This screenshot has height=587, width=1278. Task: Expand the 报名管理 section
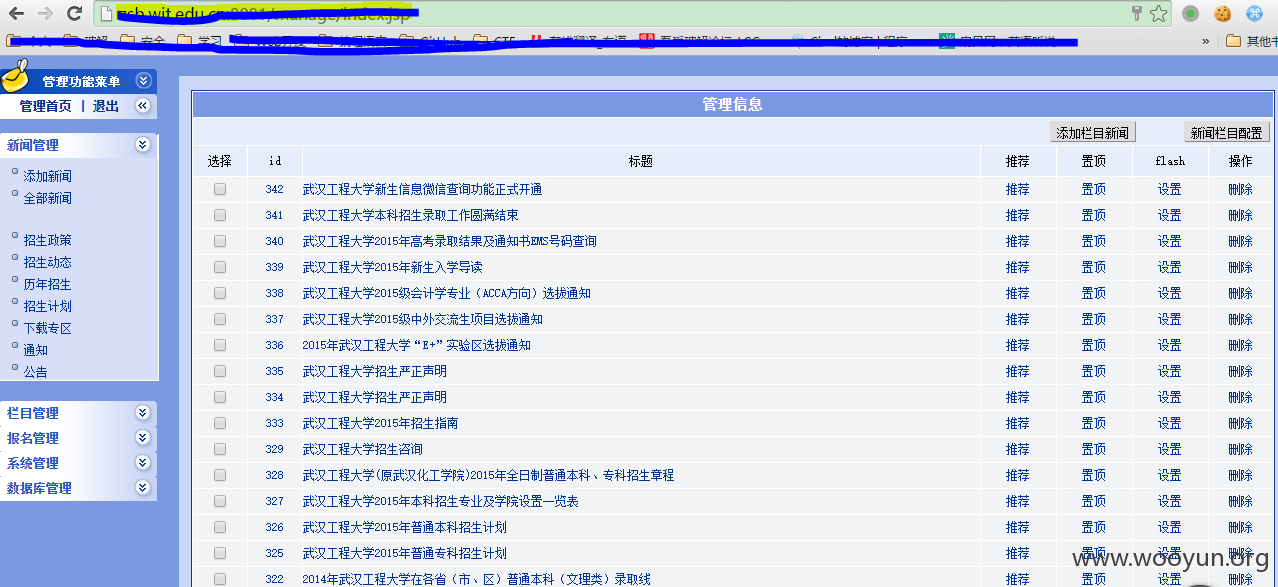tap(143, 438)
